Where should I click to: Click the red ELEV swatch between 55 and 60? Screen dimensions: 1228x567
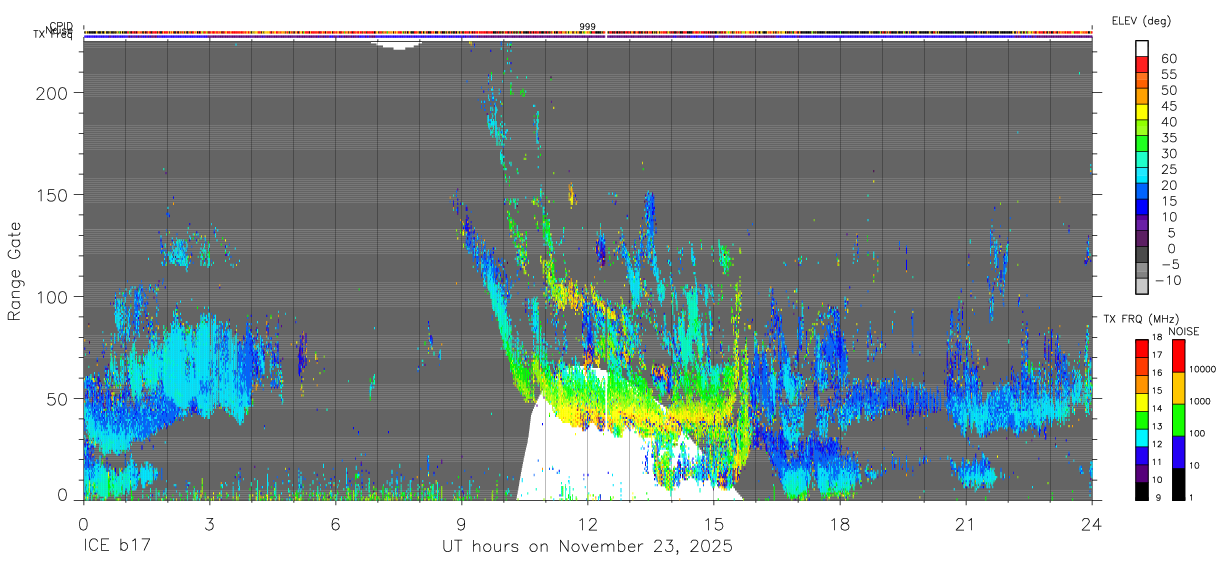point(1142,65)
